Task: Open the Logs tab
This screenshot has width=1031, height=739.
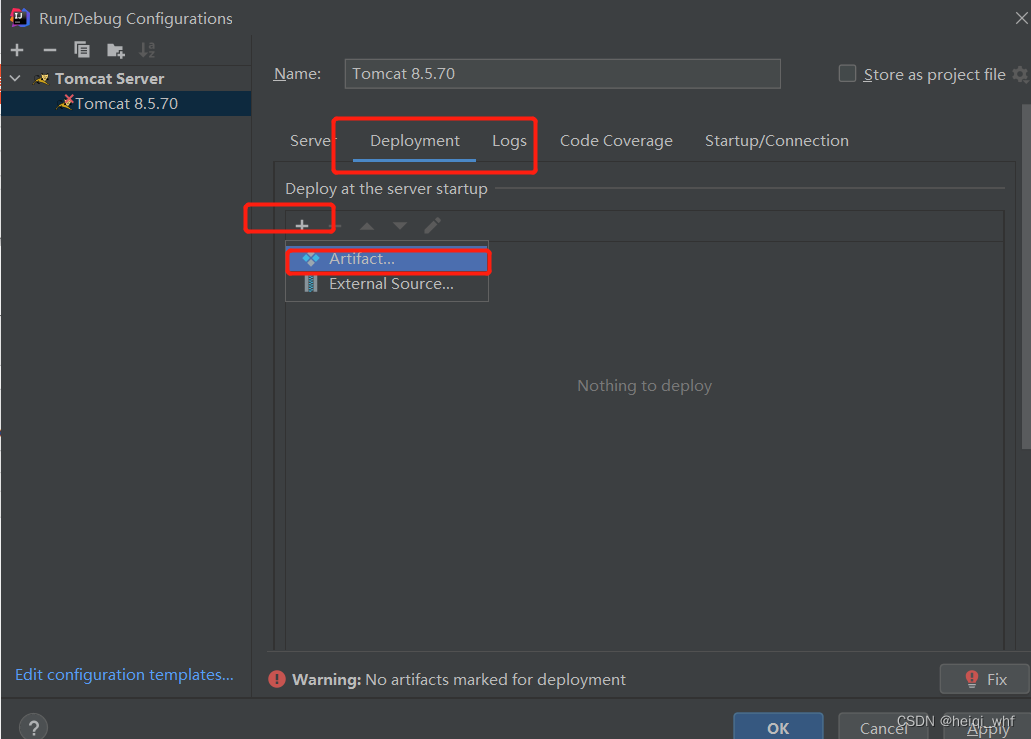Action: (x=509, y=141)
